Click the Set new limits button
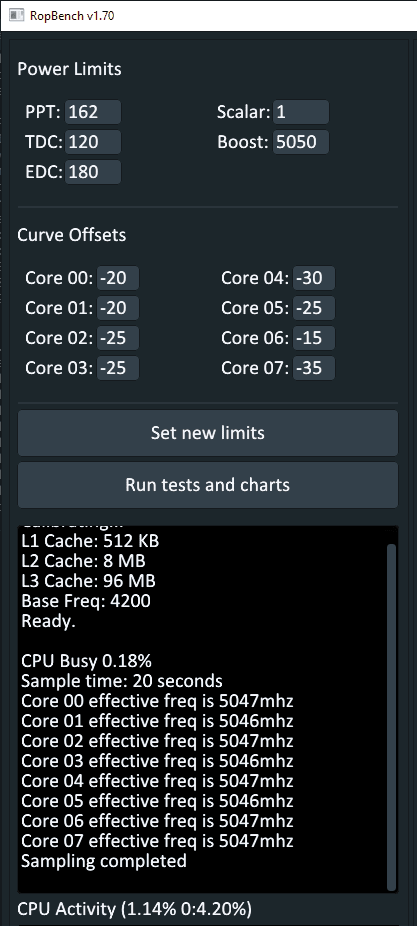The width and height of the screenshot is (417, 926). 208,433
